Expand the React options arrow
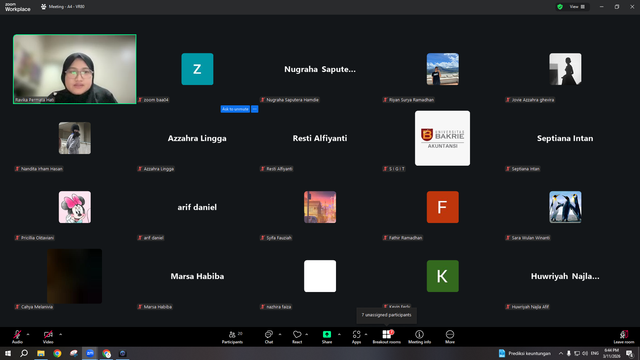 307,334
